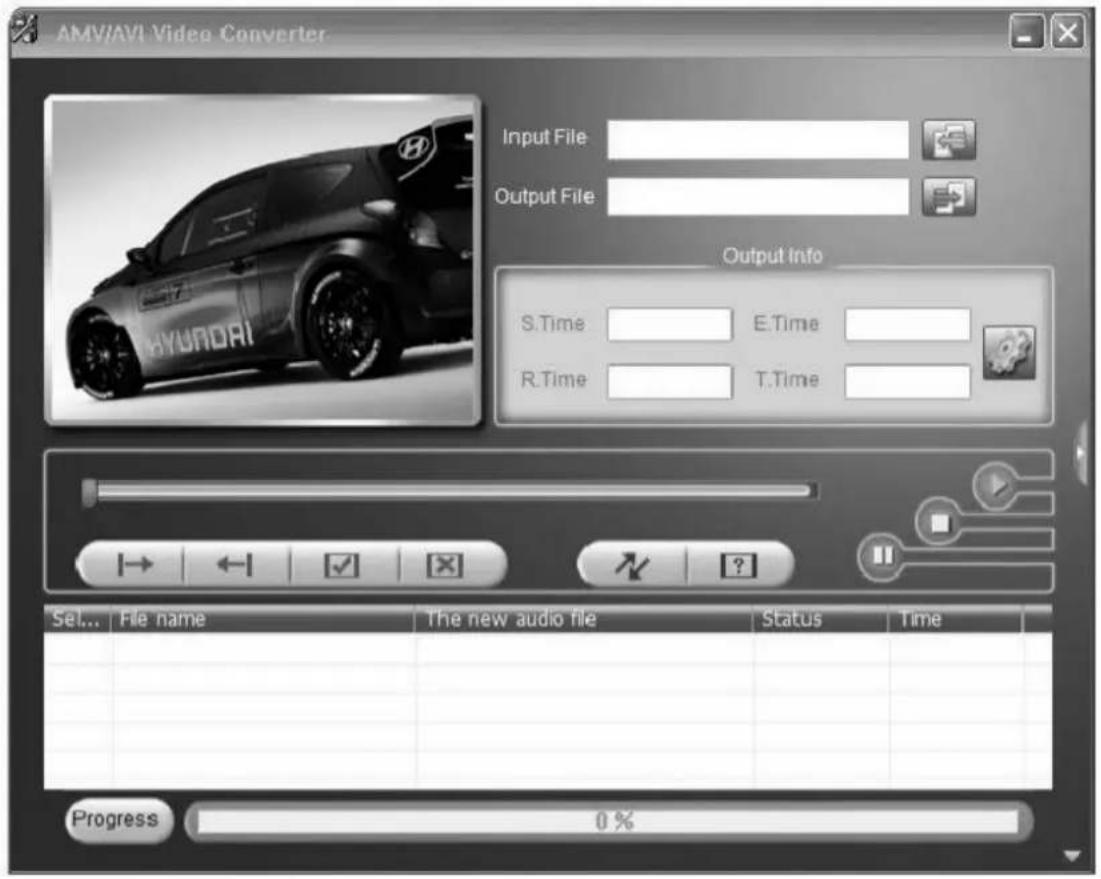This screenshot has width=1101, height=879.
Task: Click the Hyundai car preview thumbnail
Action: coord(263,261)
